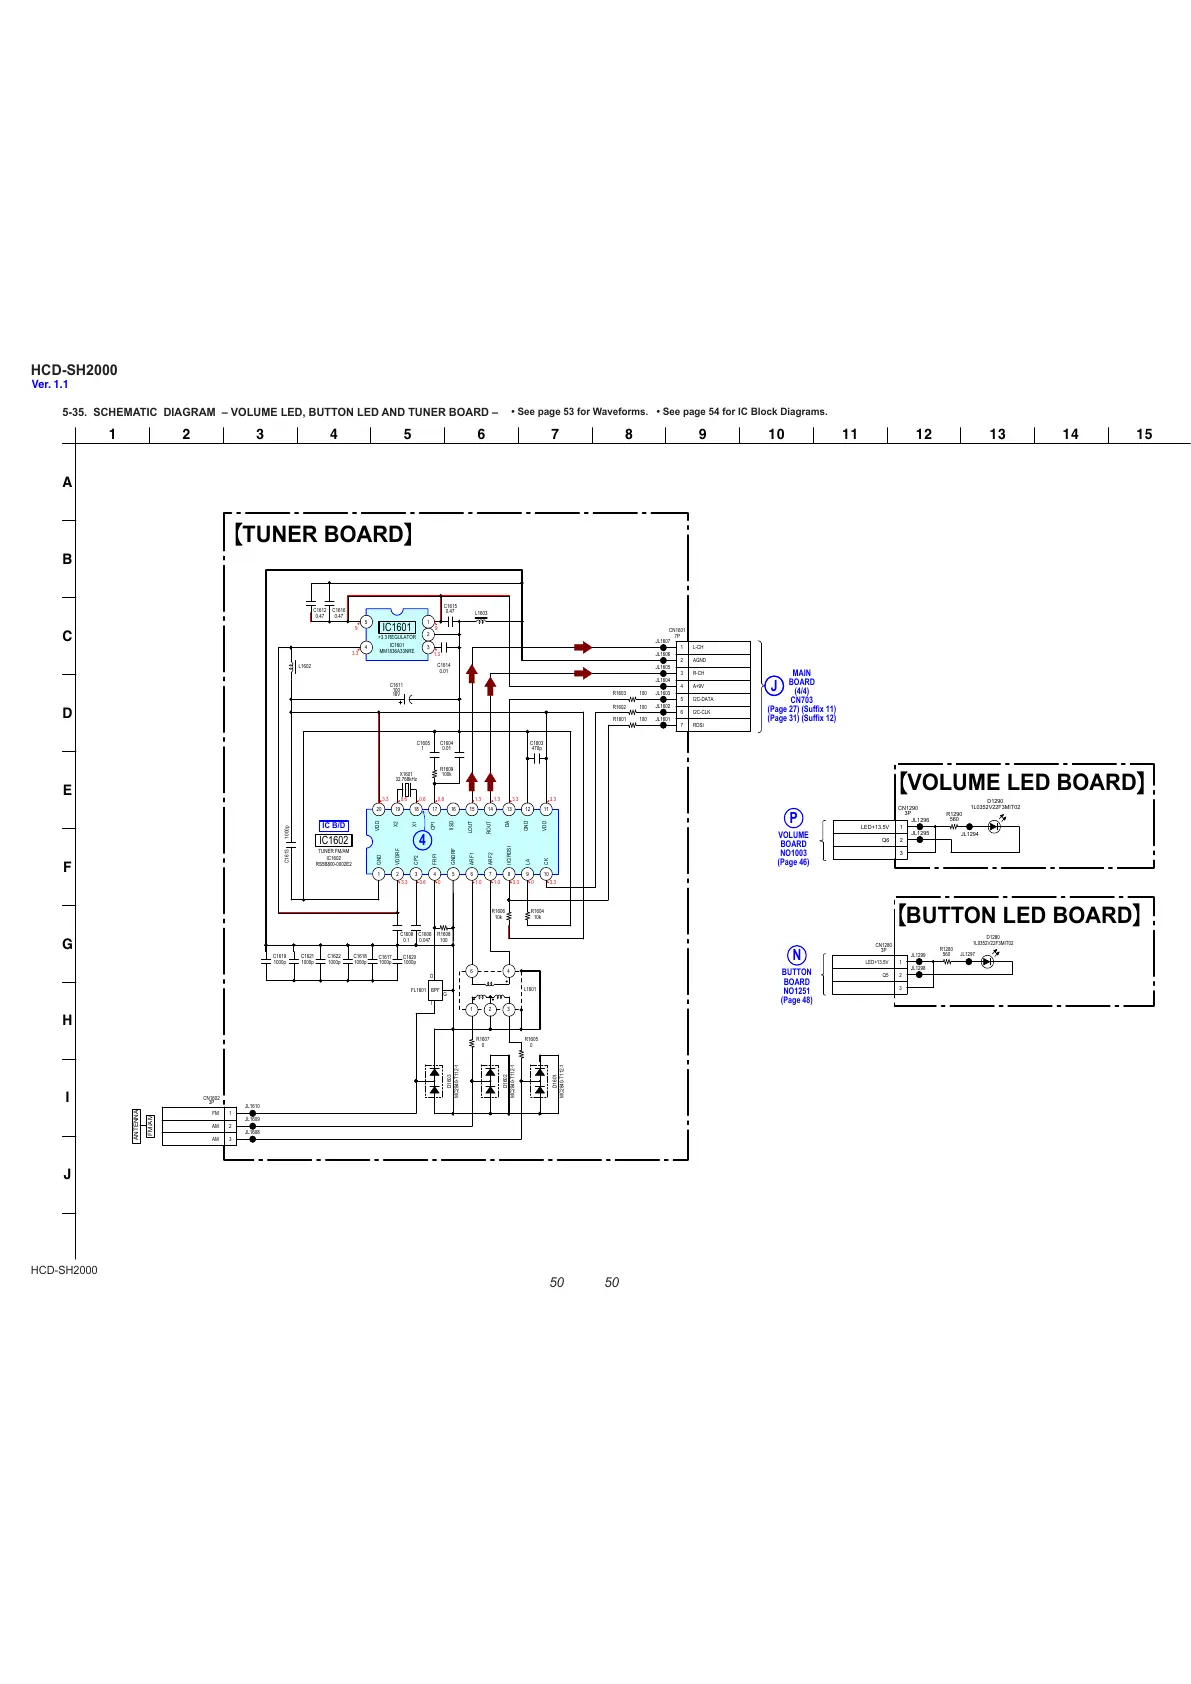Click the blue Ver. 1.1 text
The image size is (1191, 1684).
pos(50,385)
